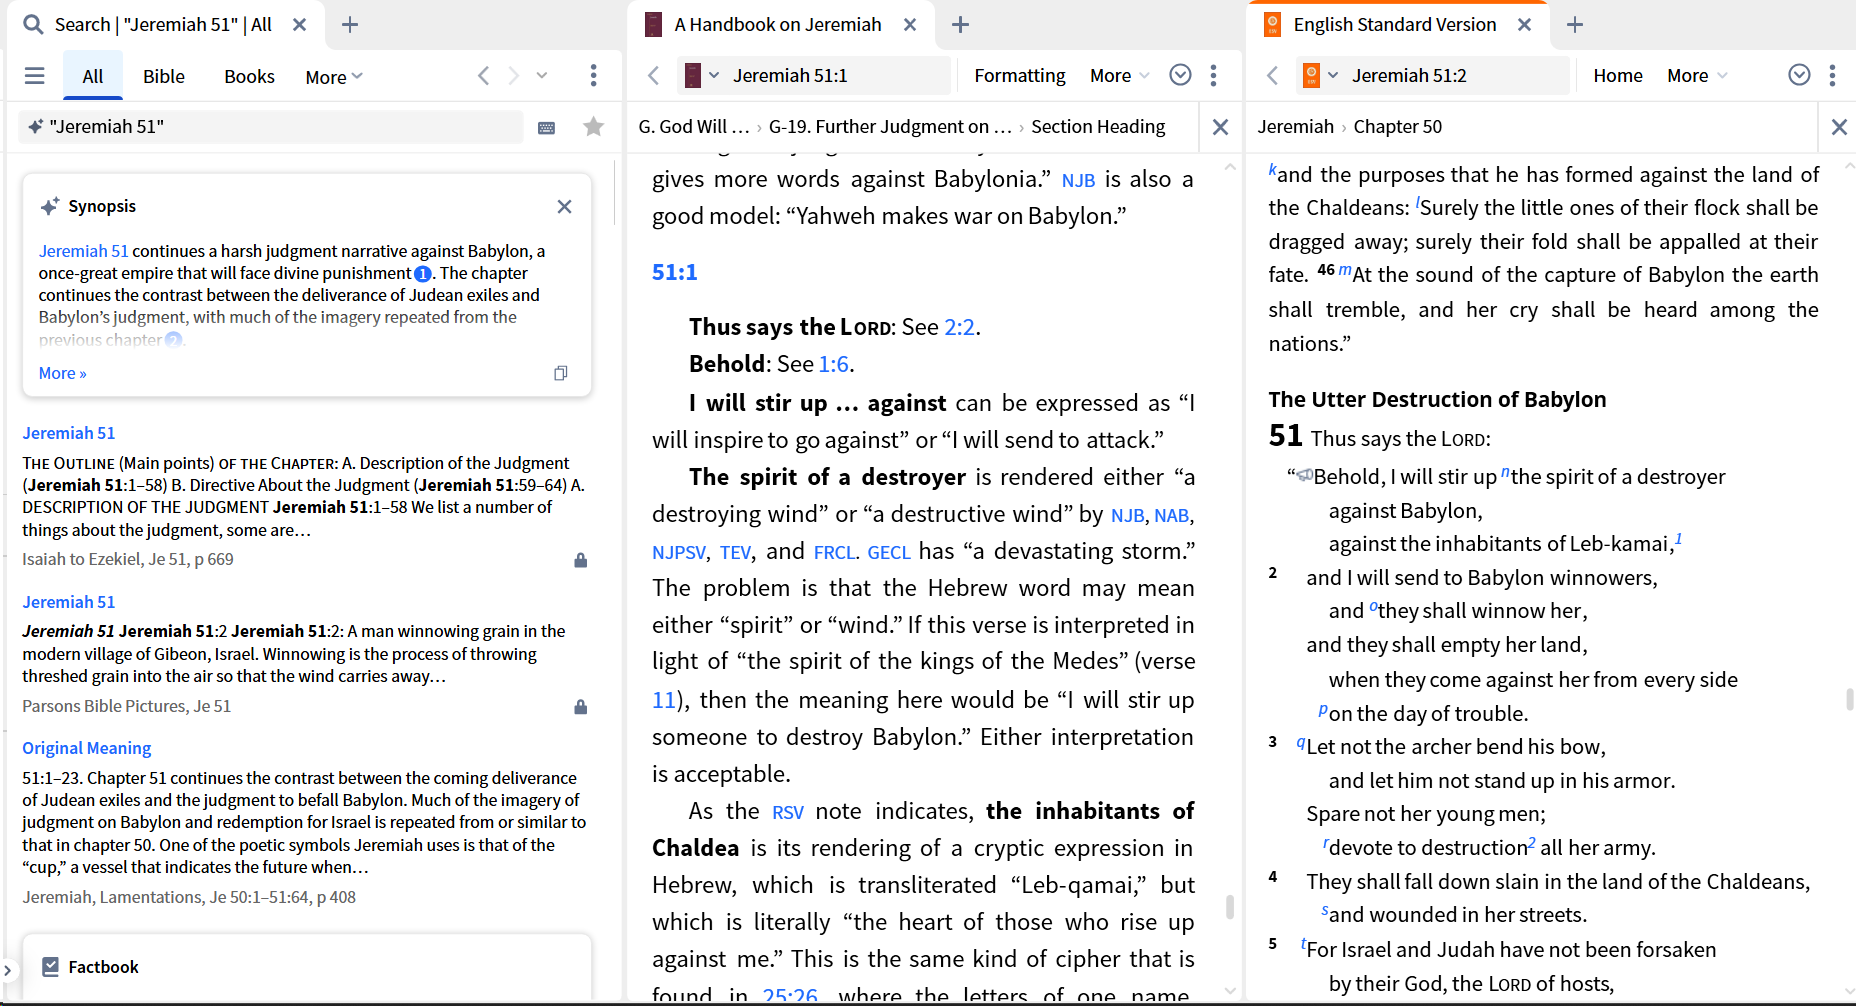The height and width of the screenshot is (1006, 1856).
Task: Open the Handbook resource picker dropdown
Action: pos(702,76)
